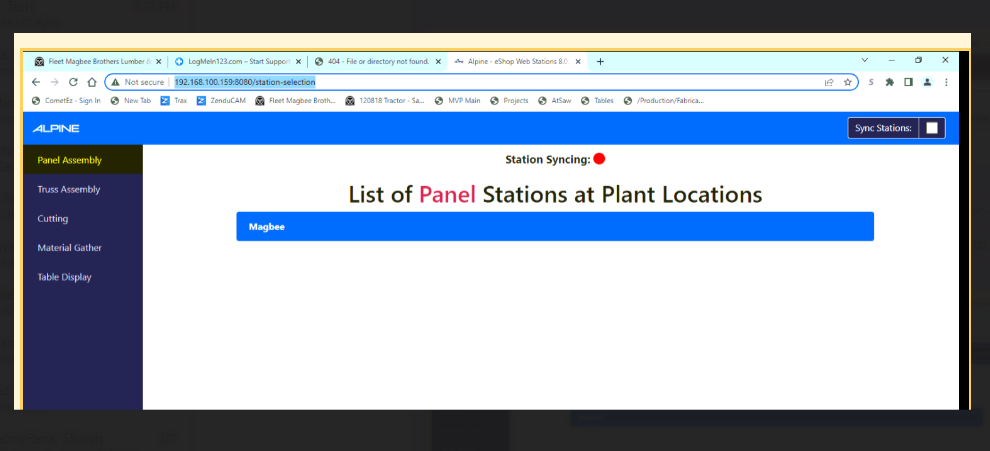Open the 120818 Tractor bookmark
The image size is (990, 451).
tap(385, 100)
